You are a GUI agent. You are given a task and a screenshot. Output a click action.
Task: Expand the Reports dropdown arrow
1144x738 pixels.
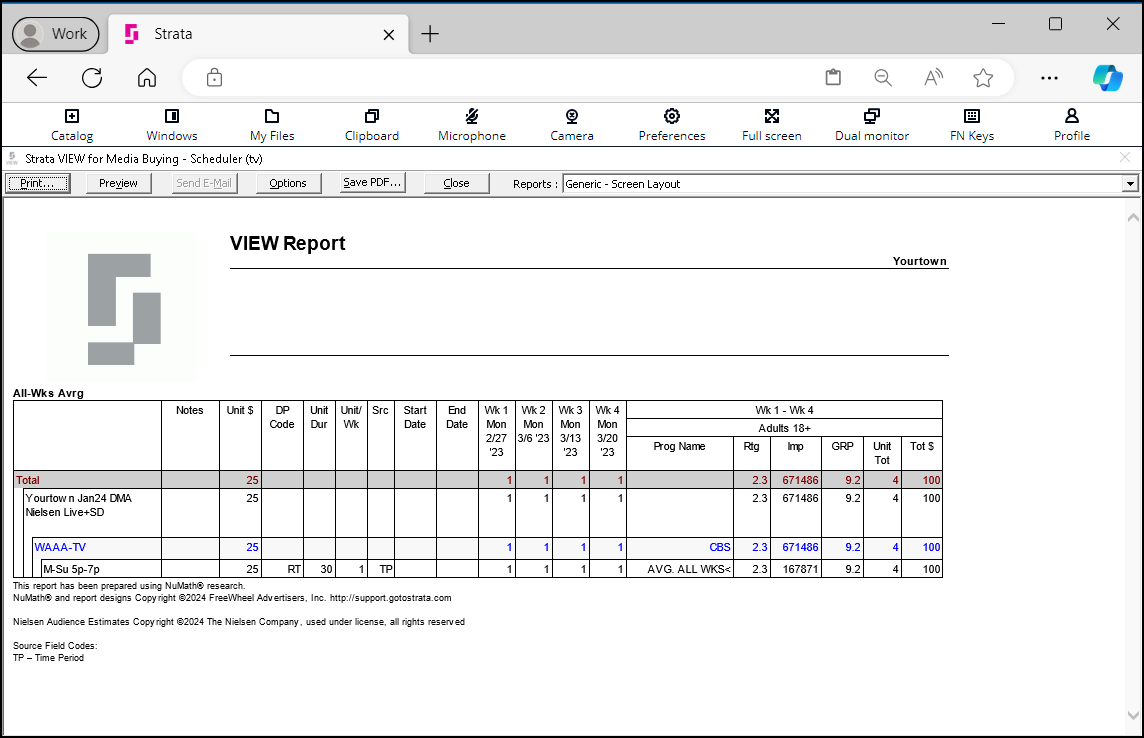point(1130,184)
